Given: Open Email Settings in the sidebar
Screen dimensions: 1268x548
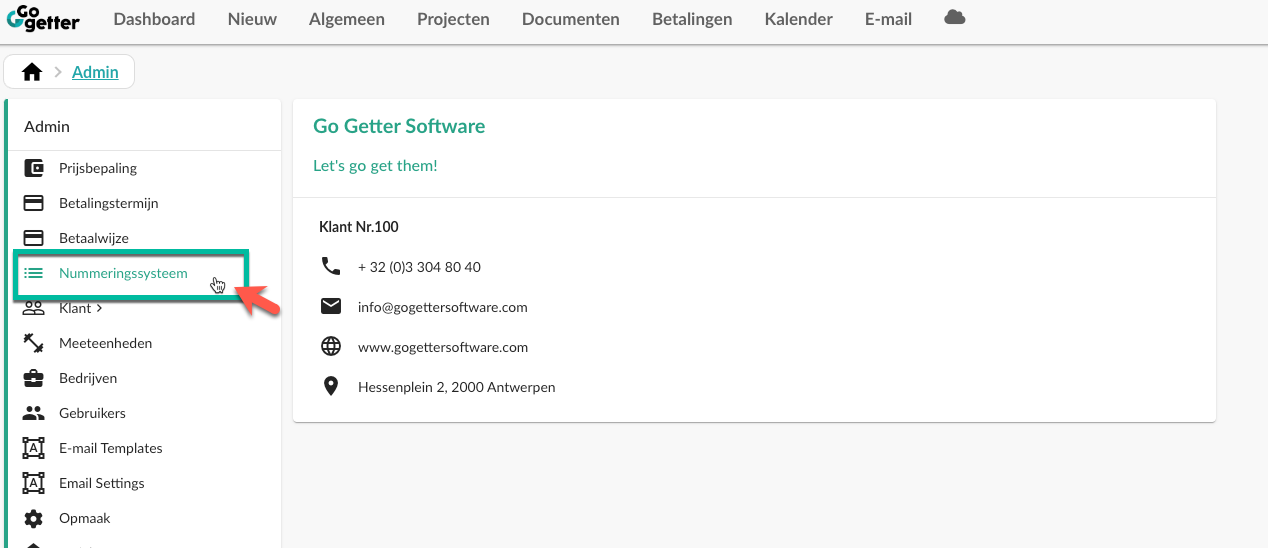Looking at the screenshot, I should click(x=102, y=483).
